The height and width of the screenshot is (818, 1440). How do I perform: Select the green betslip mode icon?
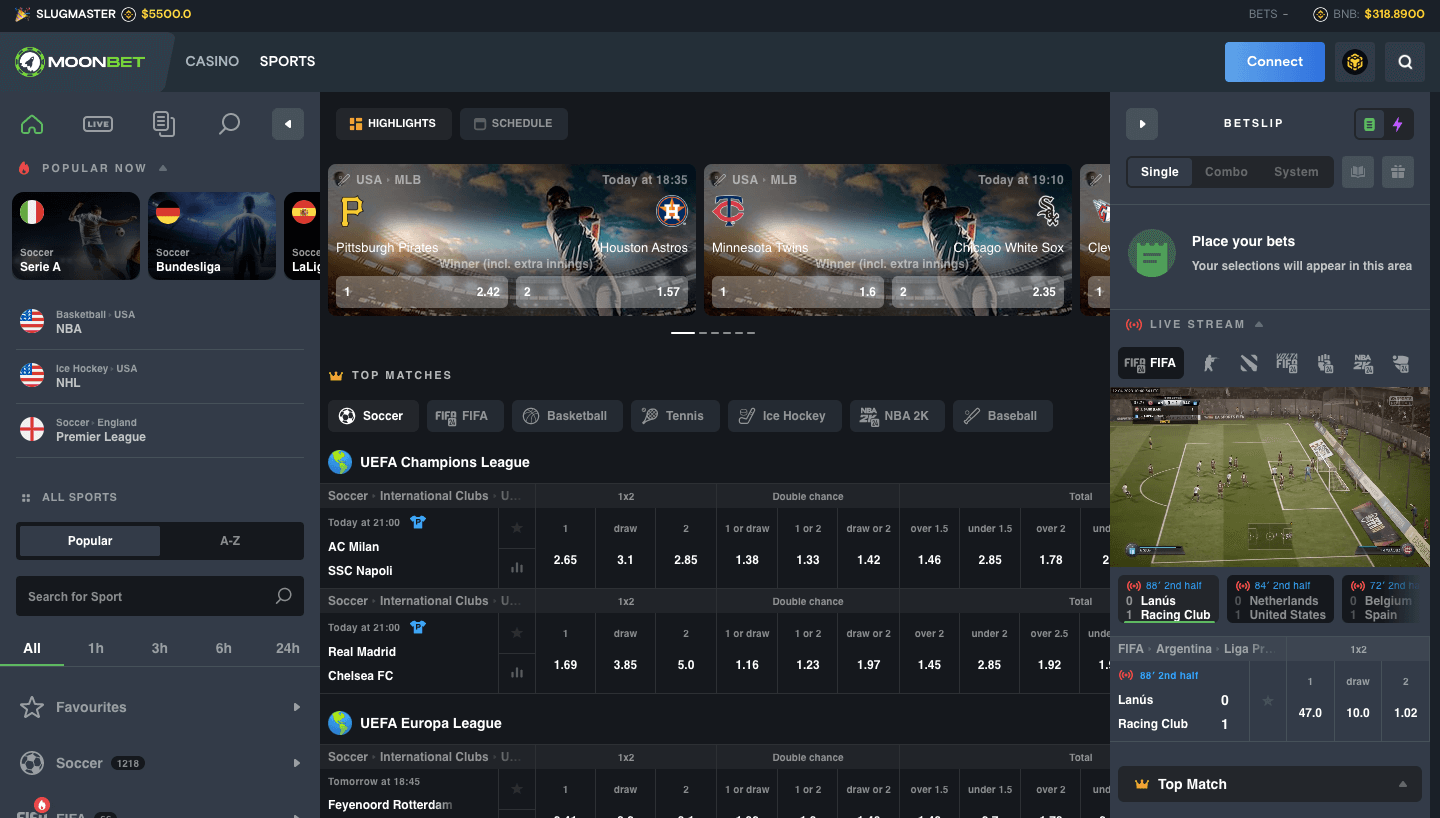point(1370,124)
